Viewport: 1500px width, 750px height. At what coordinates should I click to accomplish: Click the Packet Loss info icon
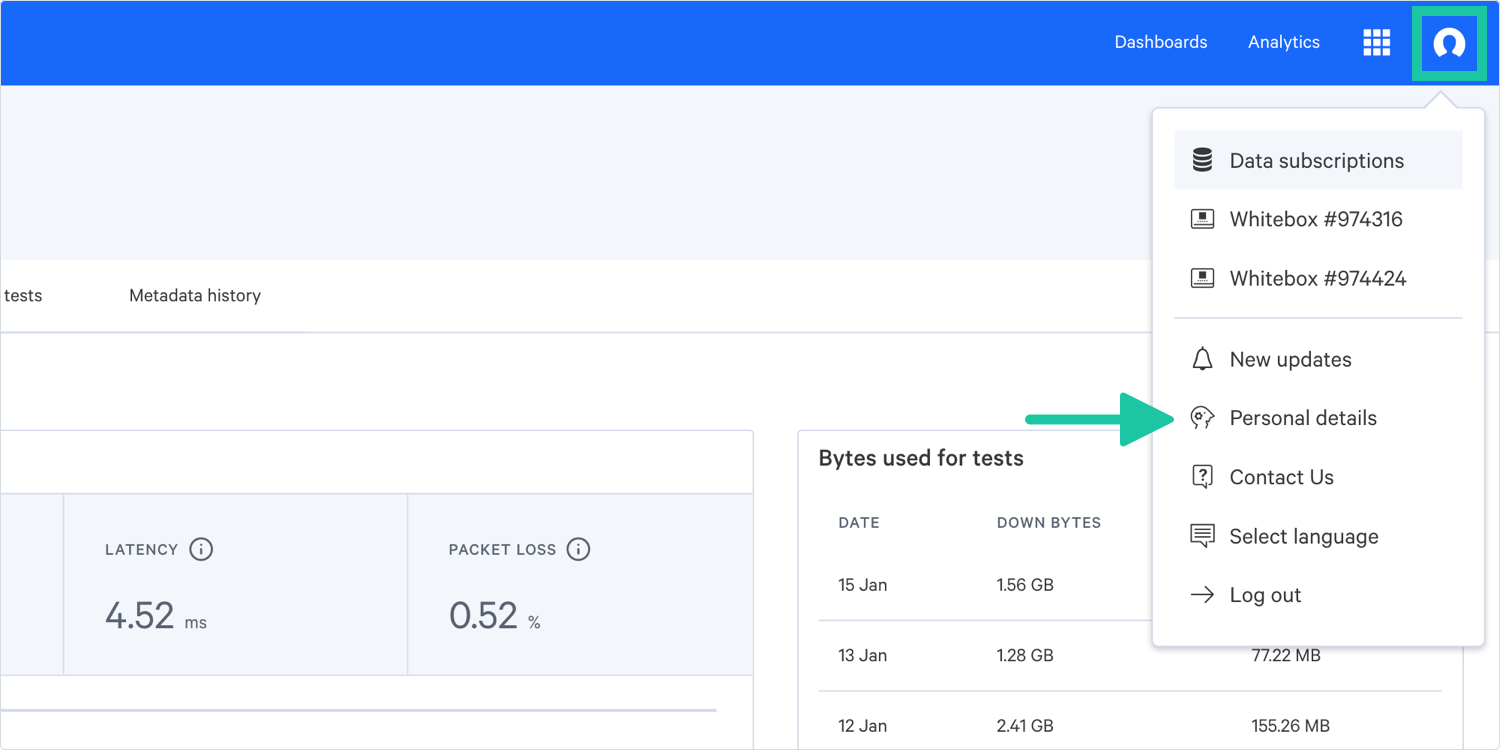point(578,549)
